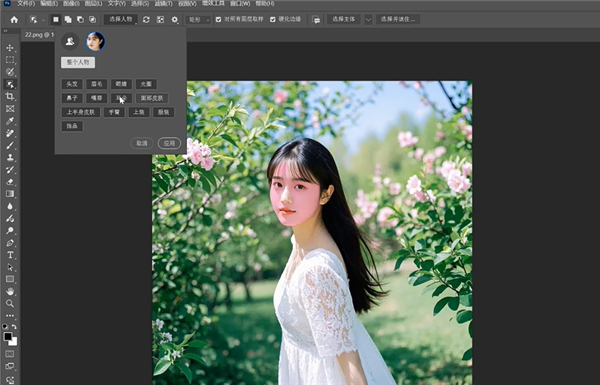Open the Edit Toolbar three-dots menu
Image resolution: width=600 pixels, height=385 pixels.
click(x=10, y=316)
